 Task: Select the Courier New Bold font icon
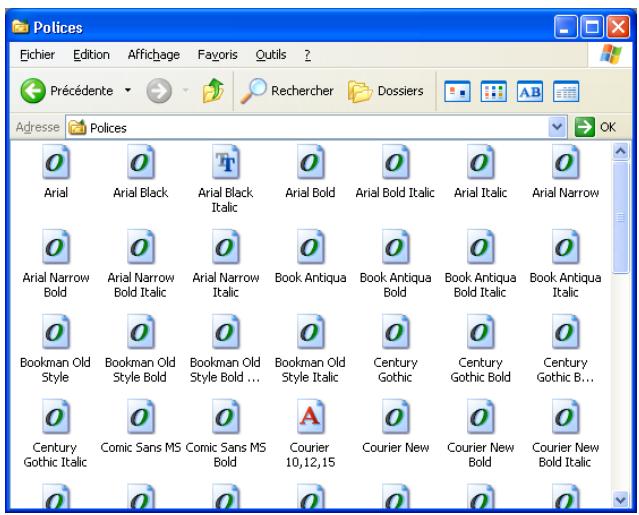pos(480,416)
